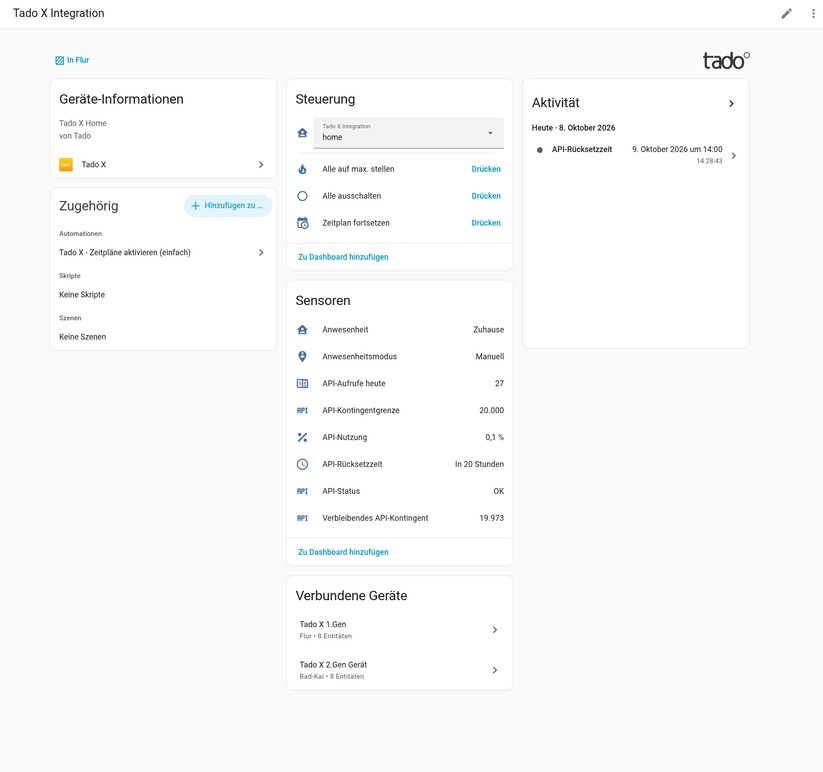
Task: Click the tado logo
Action: click(x=726, y=61)
